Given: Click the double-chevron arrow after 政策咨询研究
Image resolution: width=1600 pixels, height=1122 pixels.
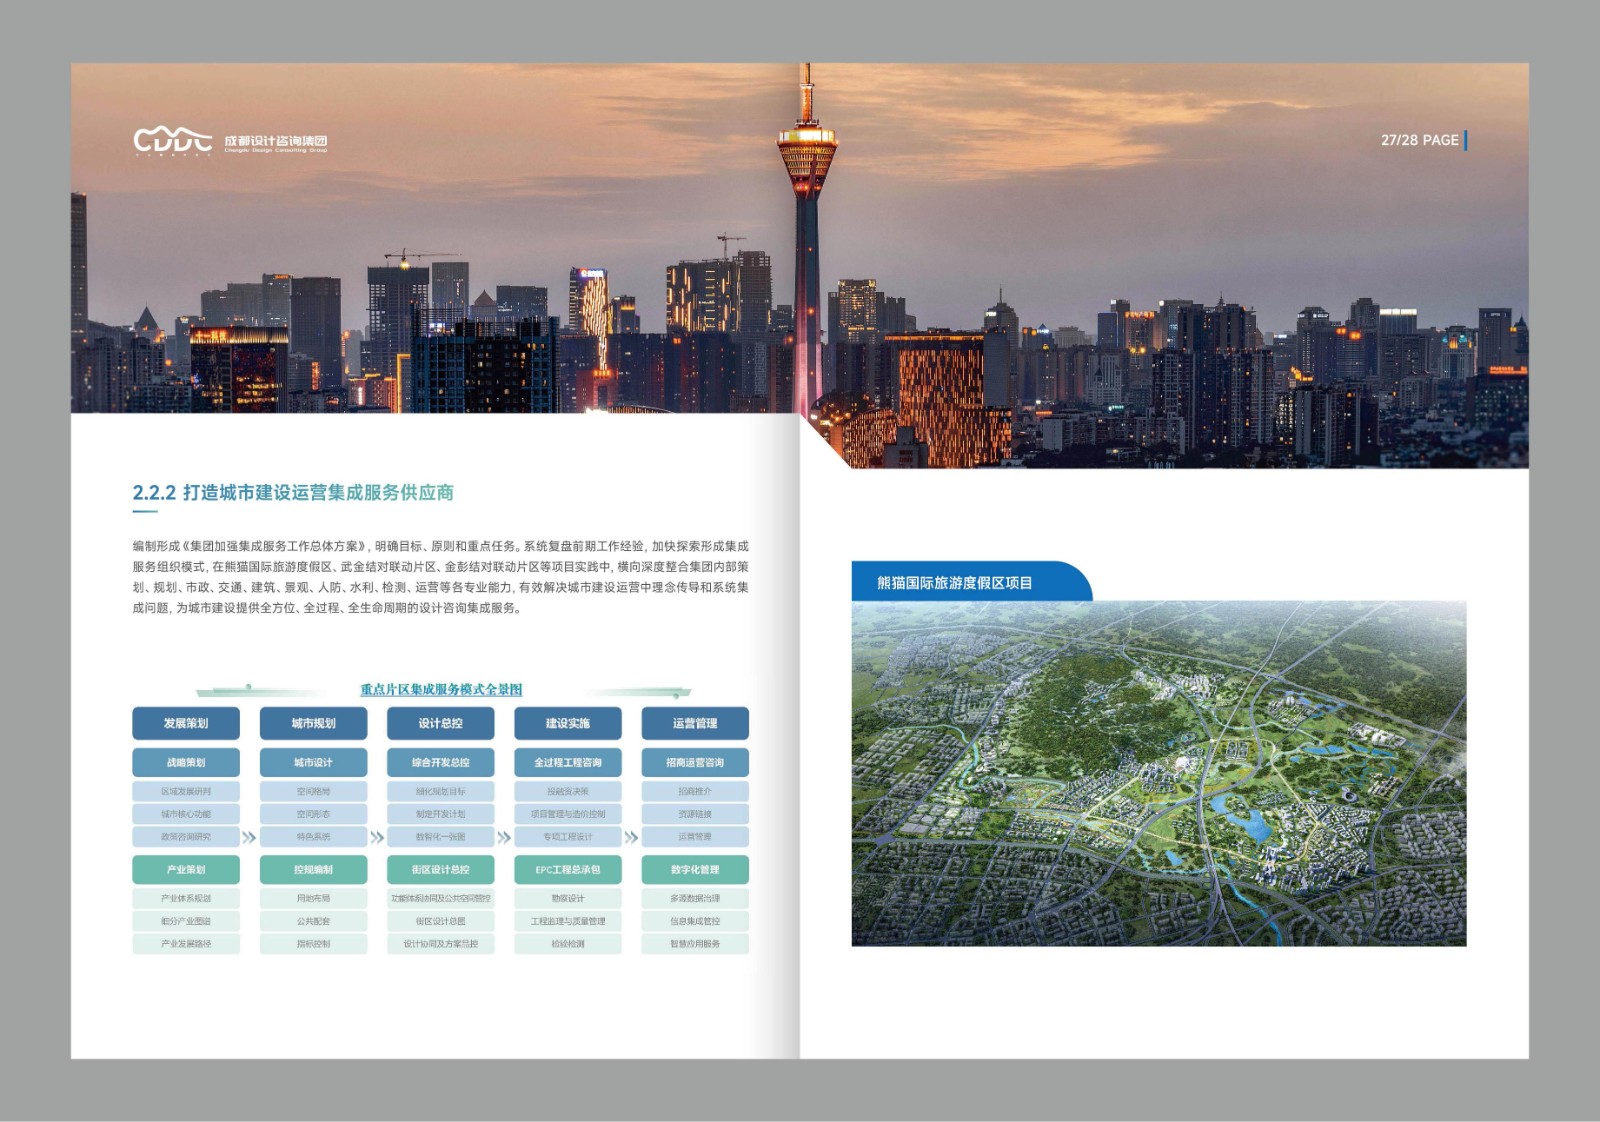Looking at the screenshot, I should click(249, 837).
